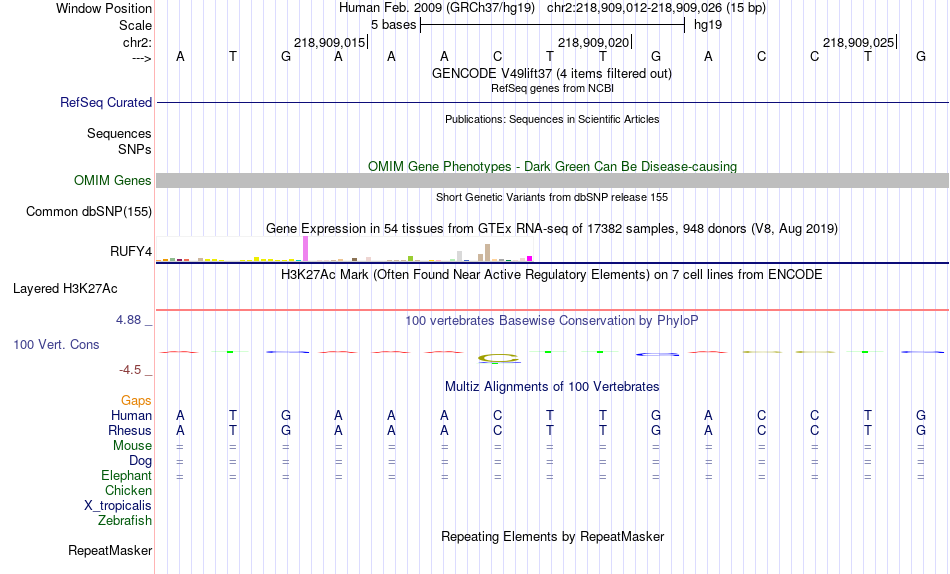Click the Zebrafish alignment row label

click(125, 521)
